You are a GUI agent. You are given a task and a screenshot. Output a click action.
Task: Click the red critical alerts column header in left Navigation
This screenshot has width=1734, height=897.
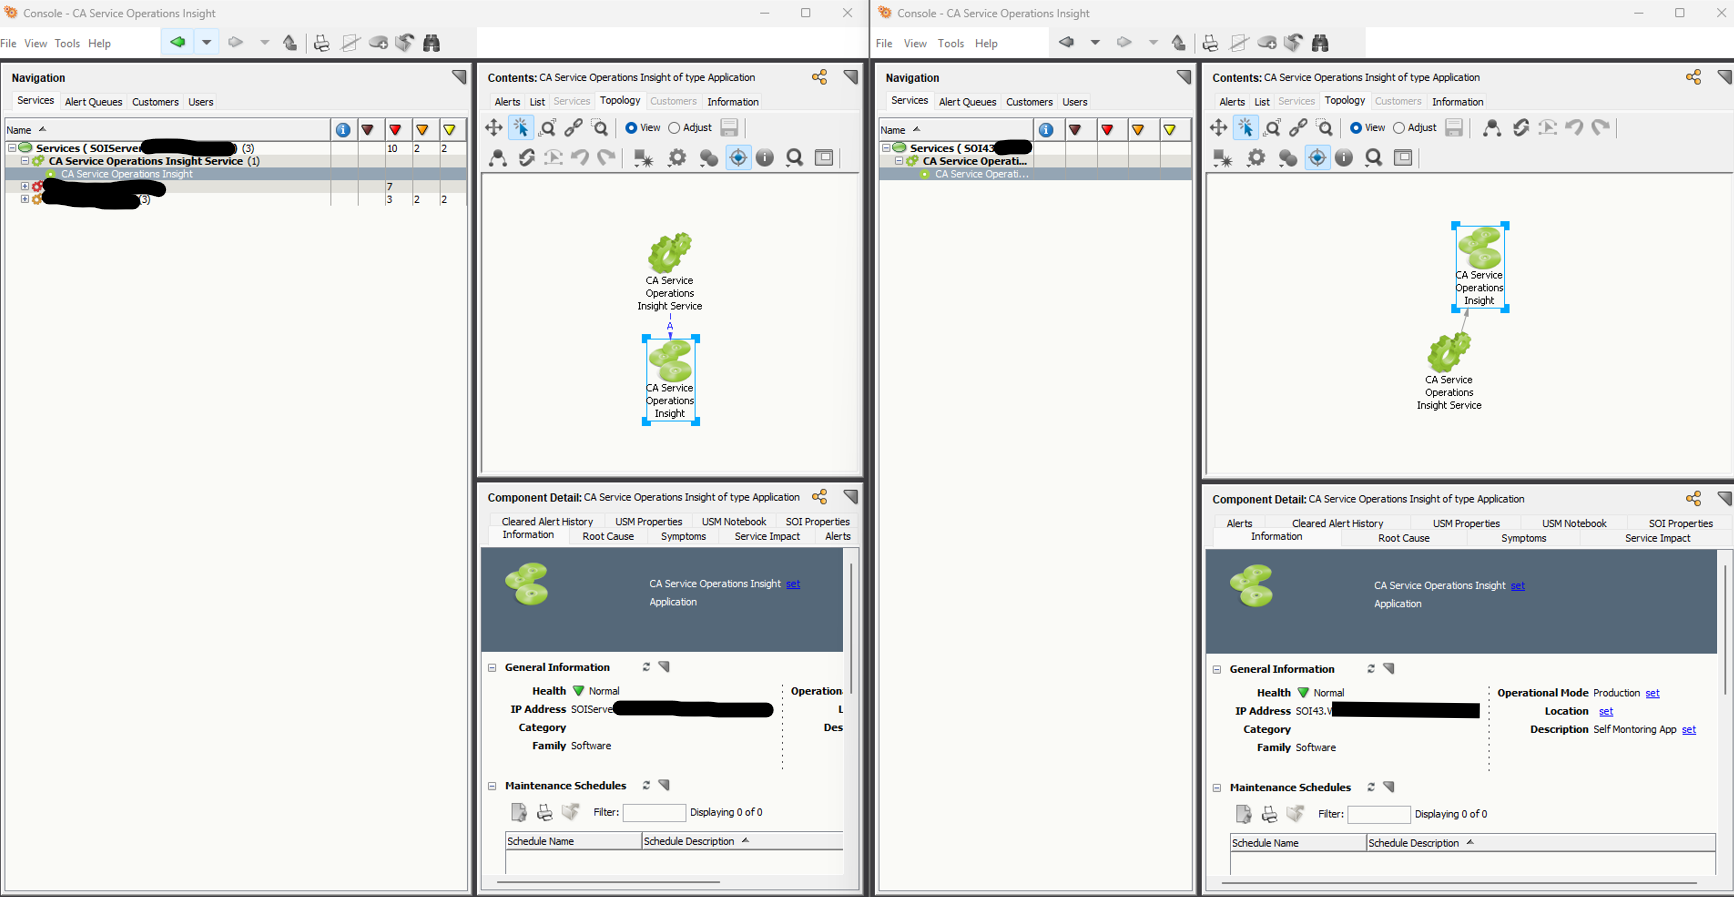point(396,130)
